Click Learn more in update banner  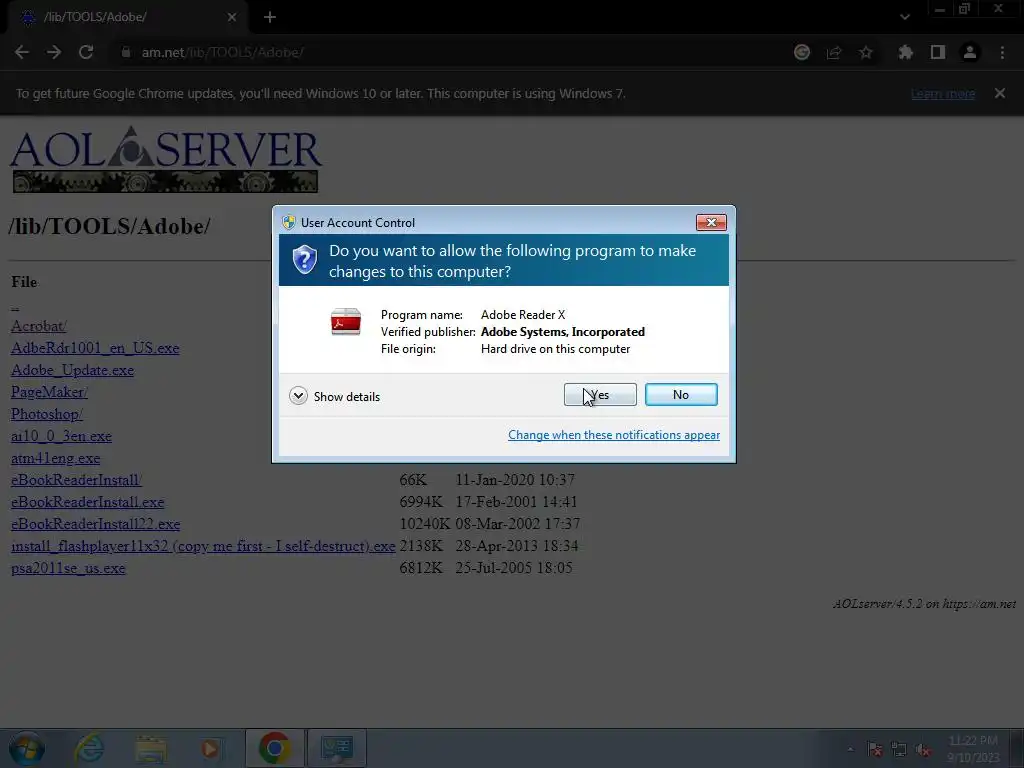(x=943, y=93)
